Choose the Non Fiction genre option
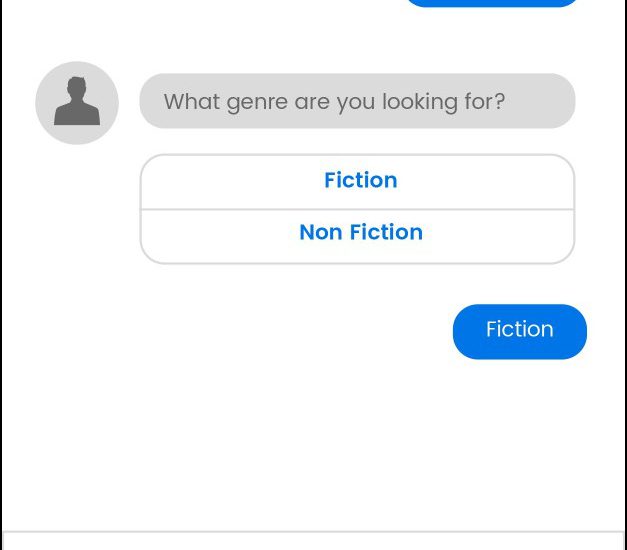627x550 pixels. (x=357, y=236)
